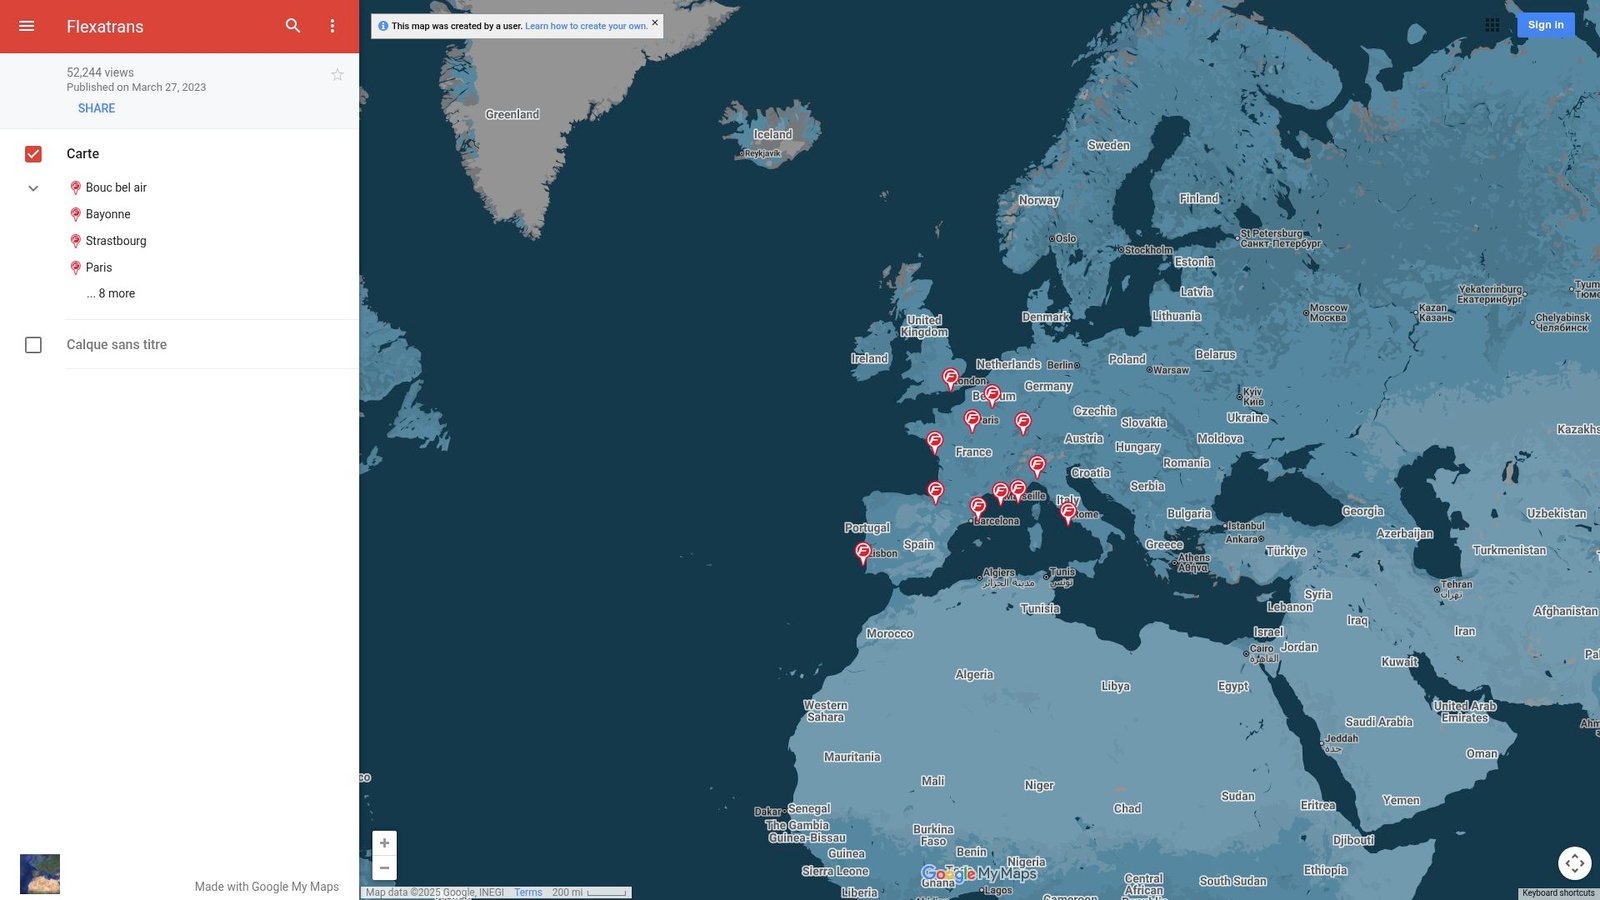The image size is (1600, 900).
Task: Zoom in on the map
Action: click(384, 843)
